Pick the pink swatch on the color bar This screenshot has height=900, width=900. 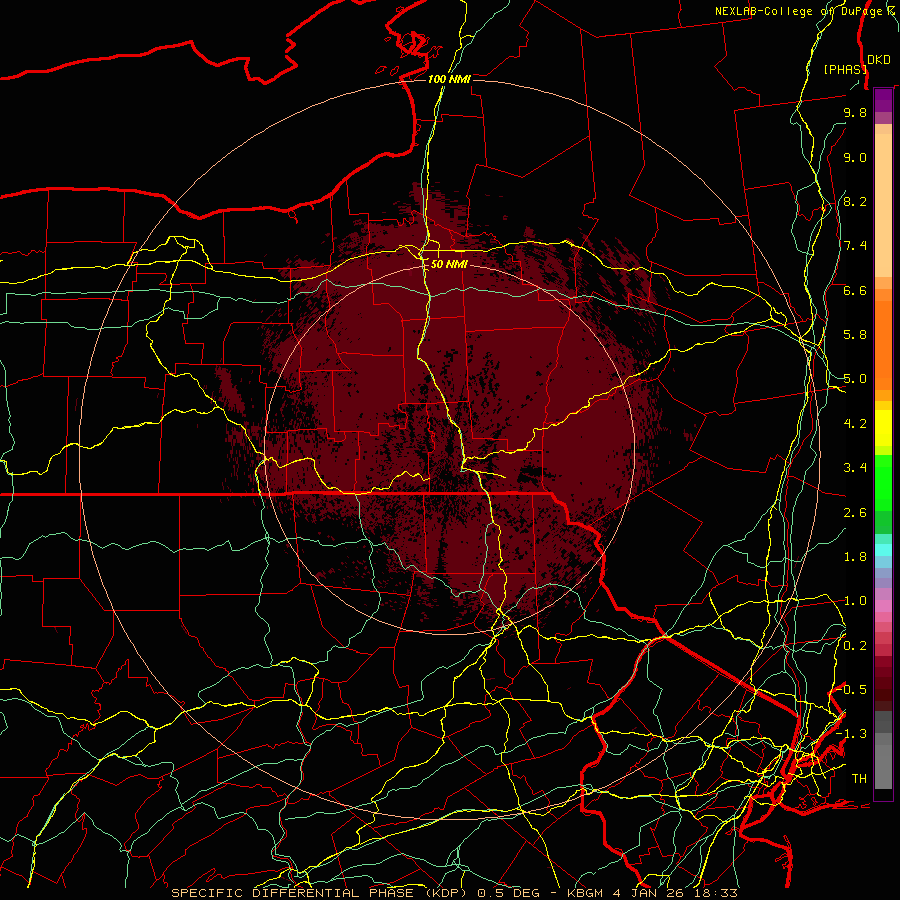883,606
